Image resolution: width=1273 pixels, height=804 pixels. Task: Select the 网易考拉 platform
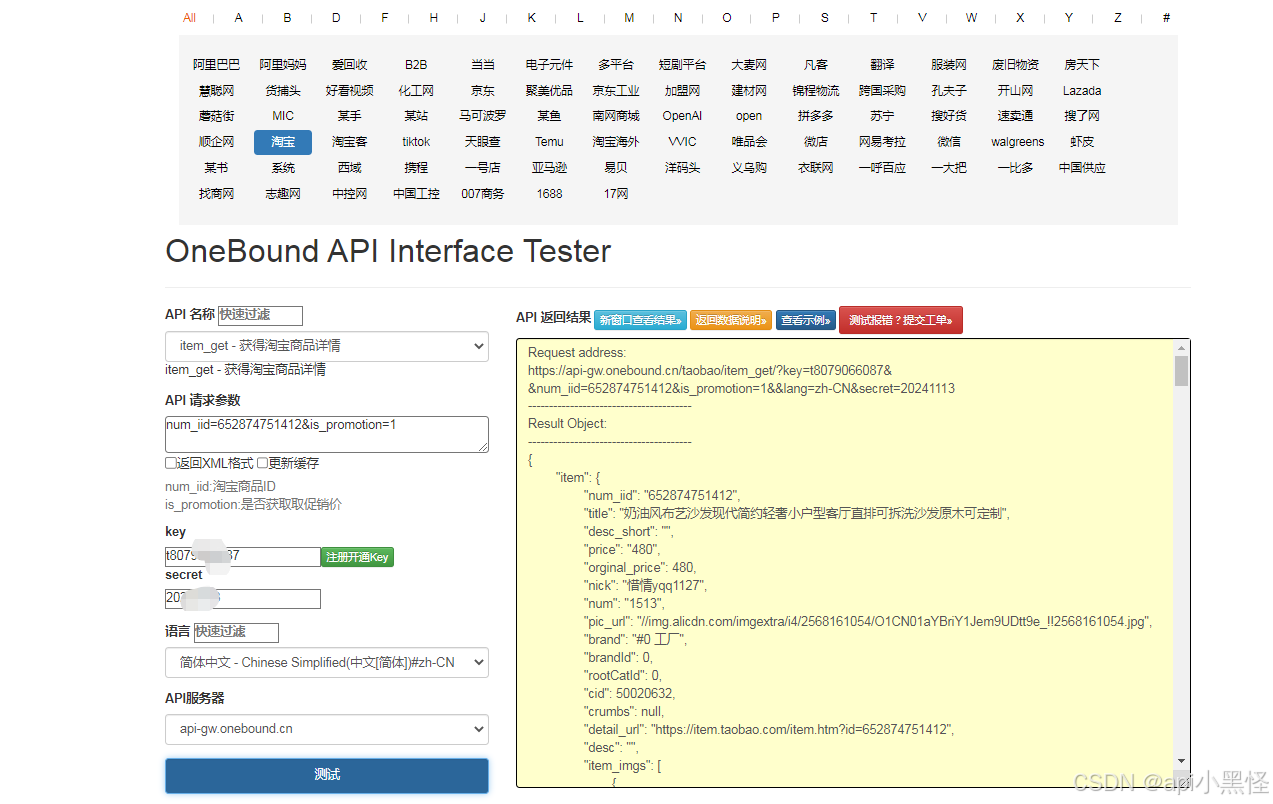pyautogui.click(x=882, y=142)
